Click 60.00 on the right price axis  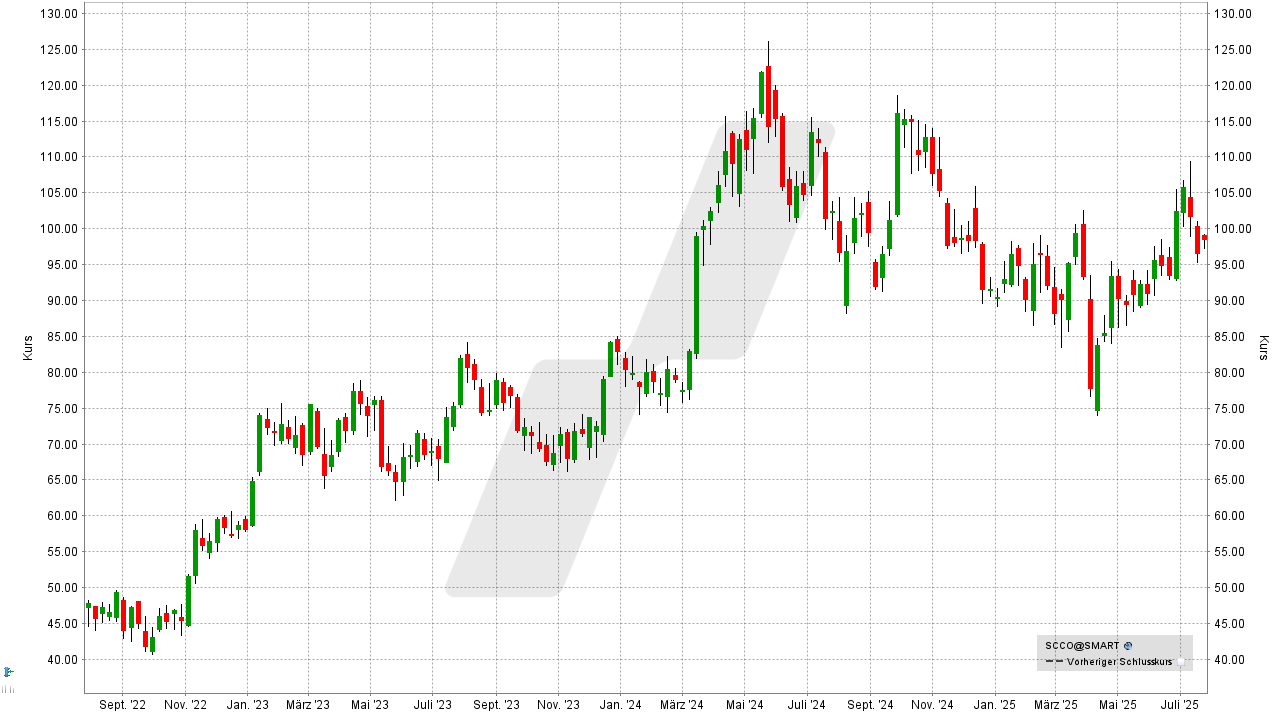[1228, 516]
